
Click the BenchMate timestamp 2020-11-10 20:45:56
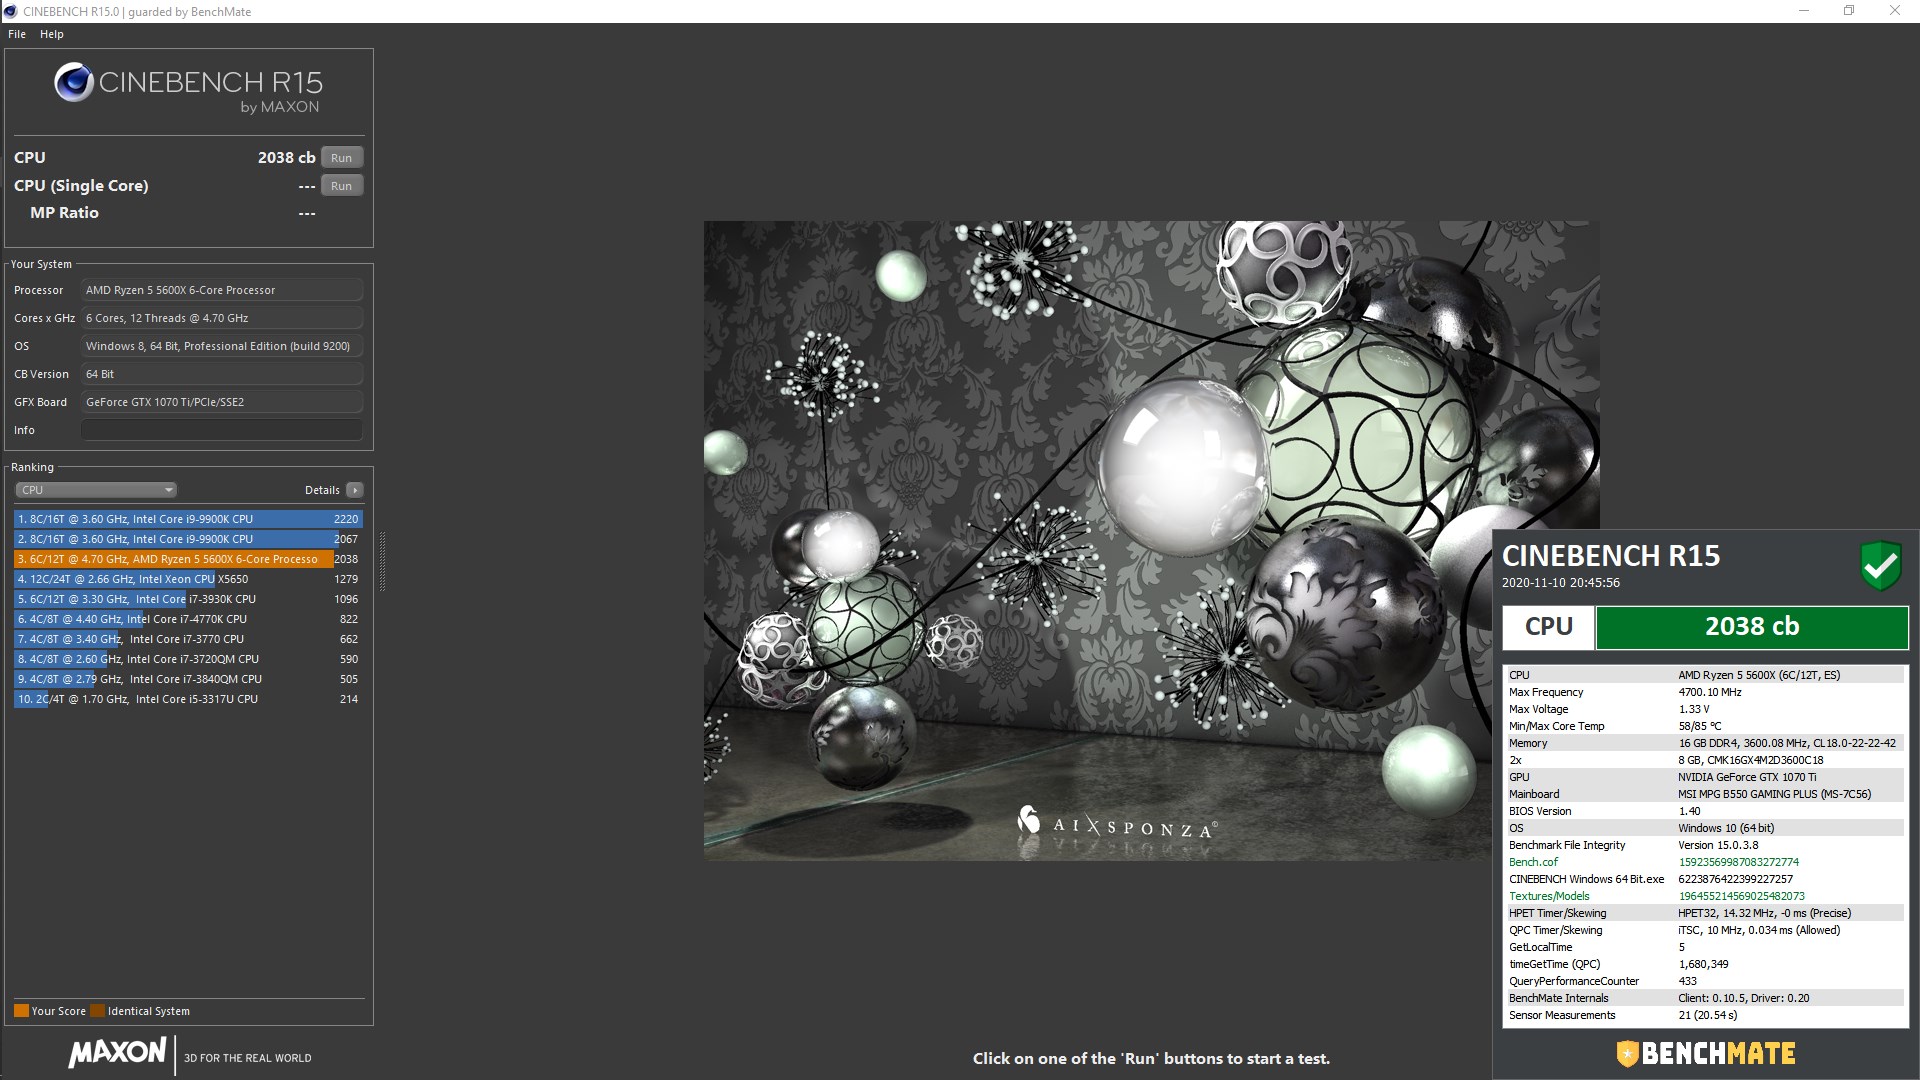[1560, 583]
